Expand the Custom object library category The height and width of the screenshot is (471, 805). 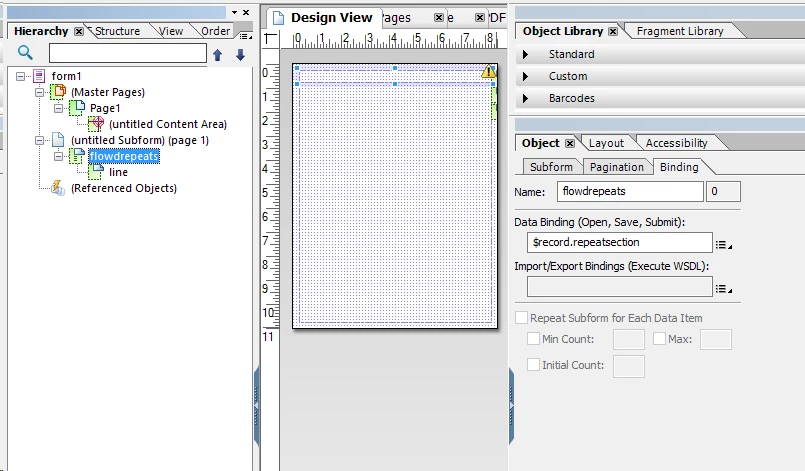[x=525, y=77]
